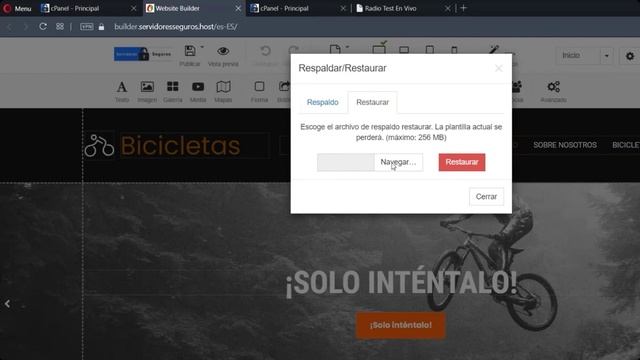This screenshot has width=640, height=360.
Task: Open the Opera Menu
Action: [x=17, y=8]
